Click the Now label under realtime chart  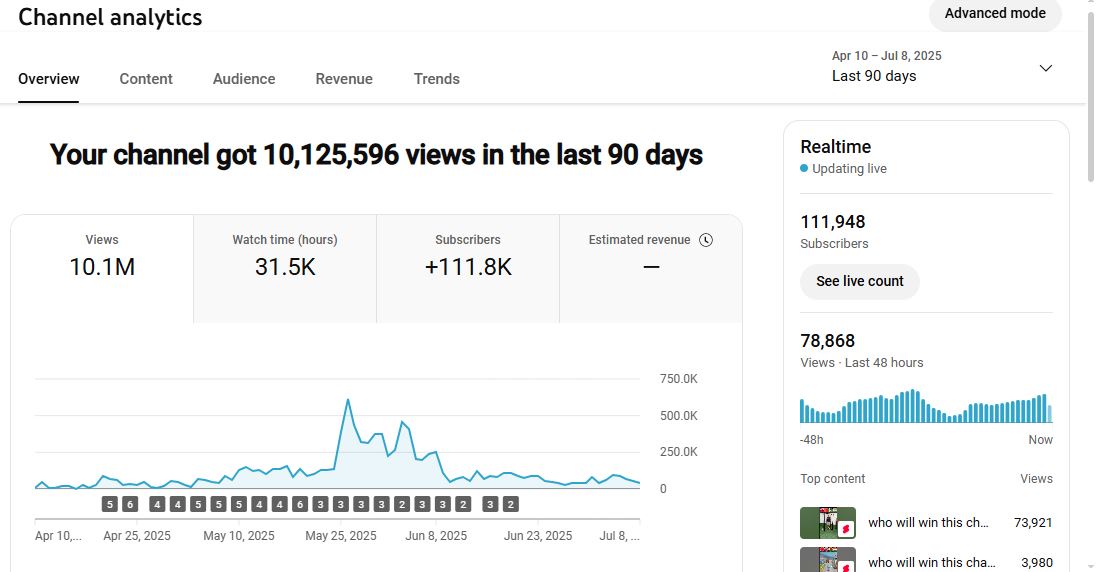pos(1040,440)
